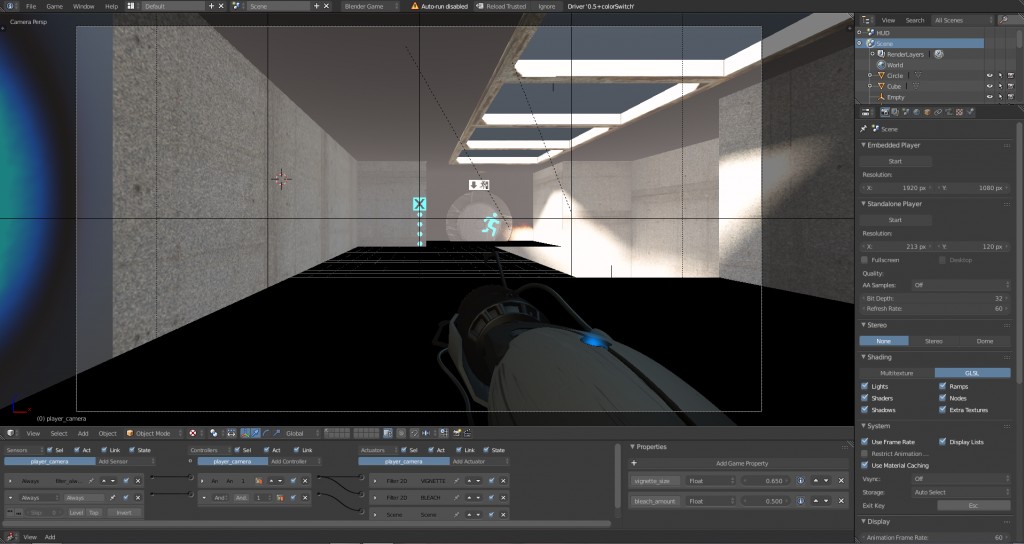Toggle the Extra Textures checkbox

(x=942, y=409)
